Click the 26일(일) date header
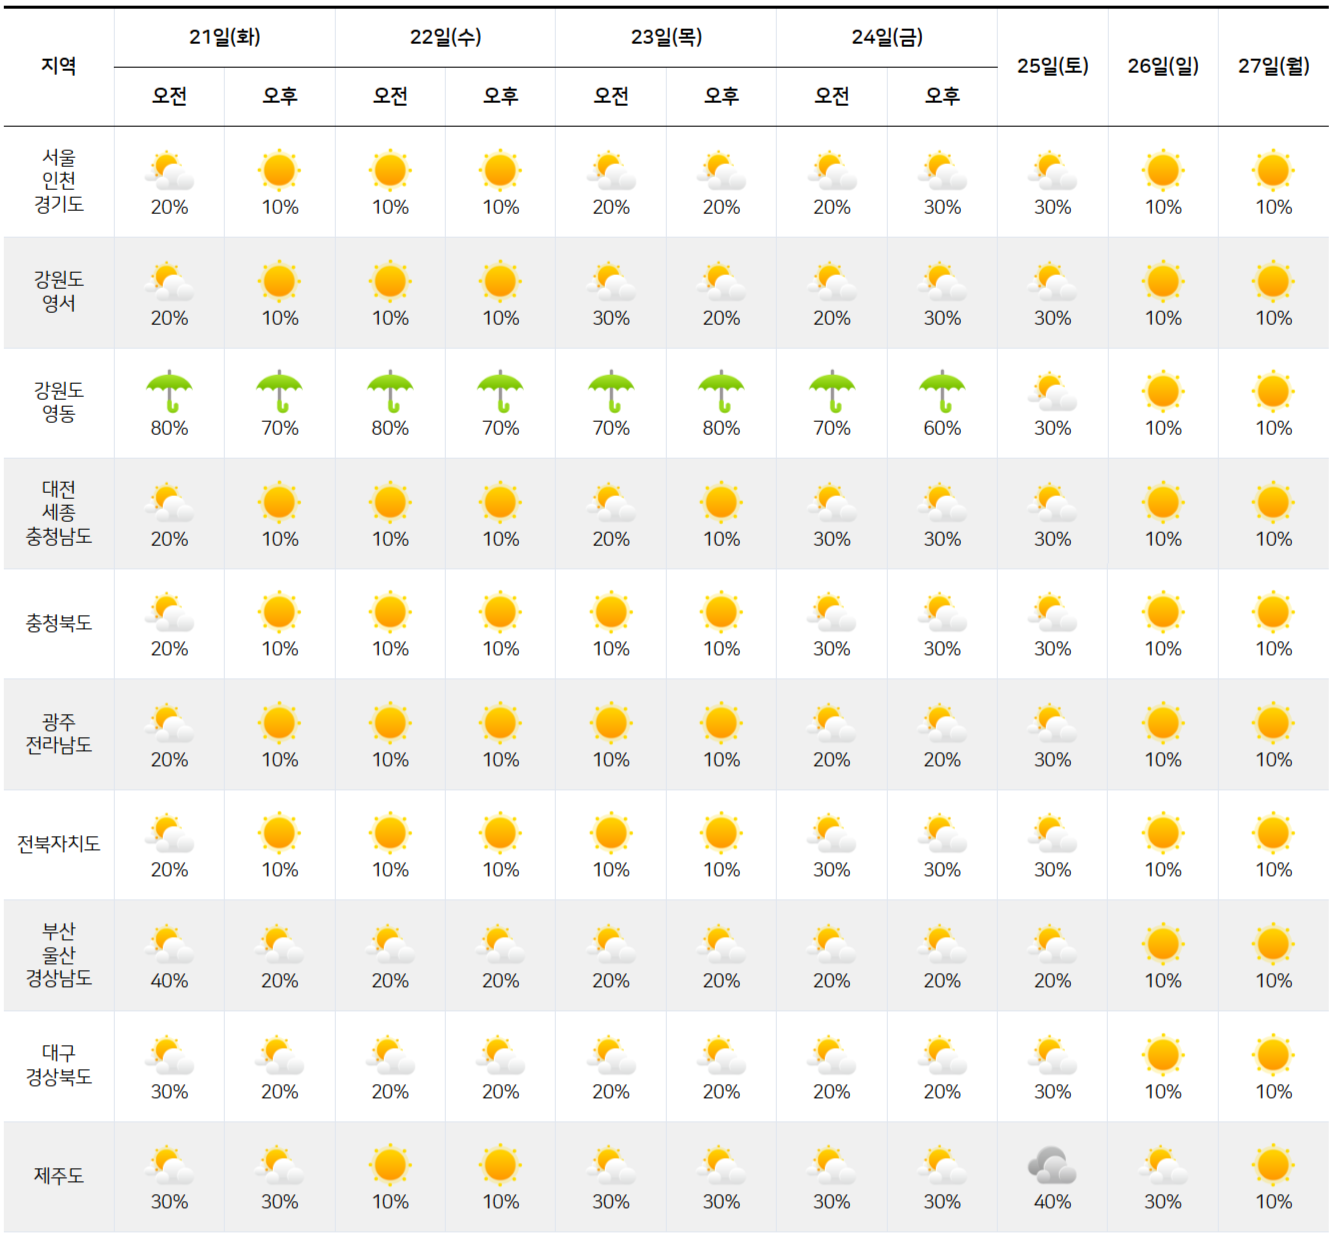Viewport: 1334px width, 1238px height. pyautogui.click(x=1163, y=66)
